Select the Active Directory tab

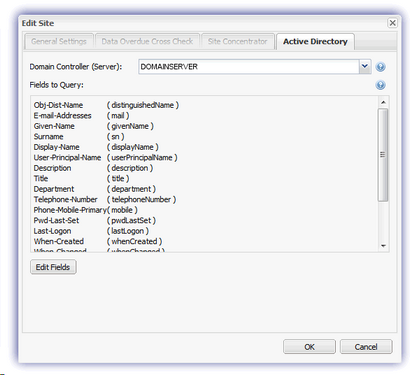click(315, 41)
